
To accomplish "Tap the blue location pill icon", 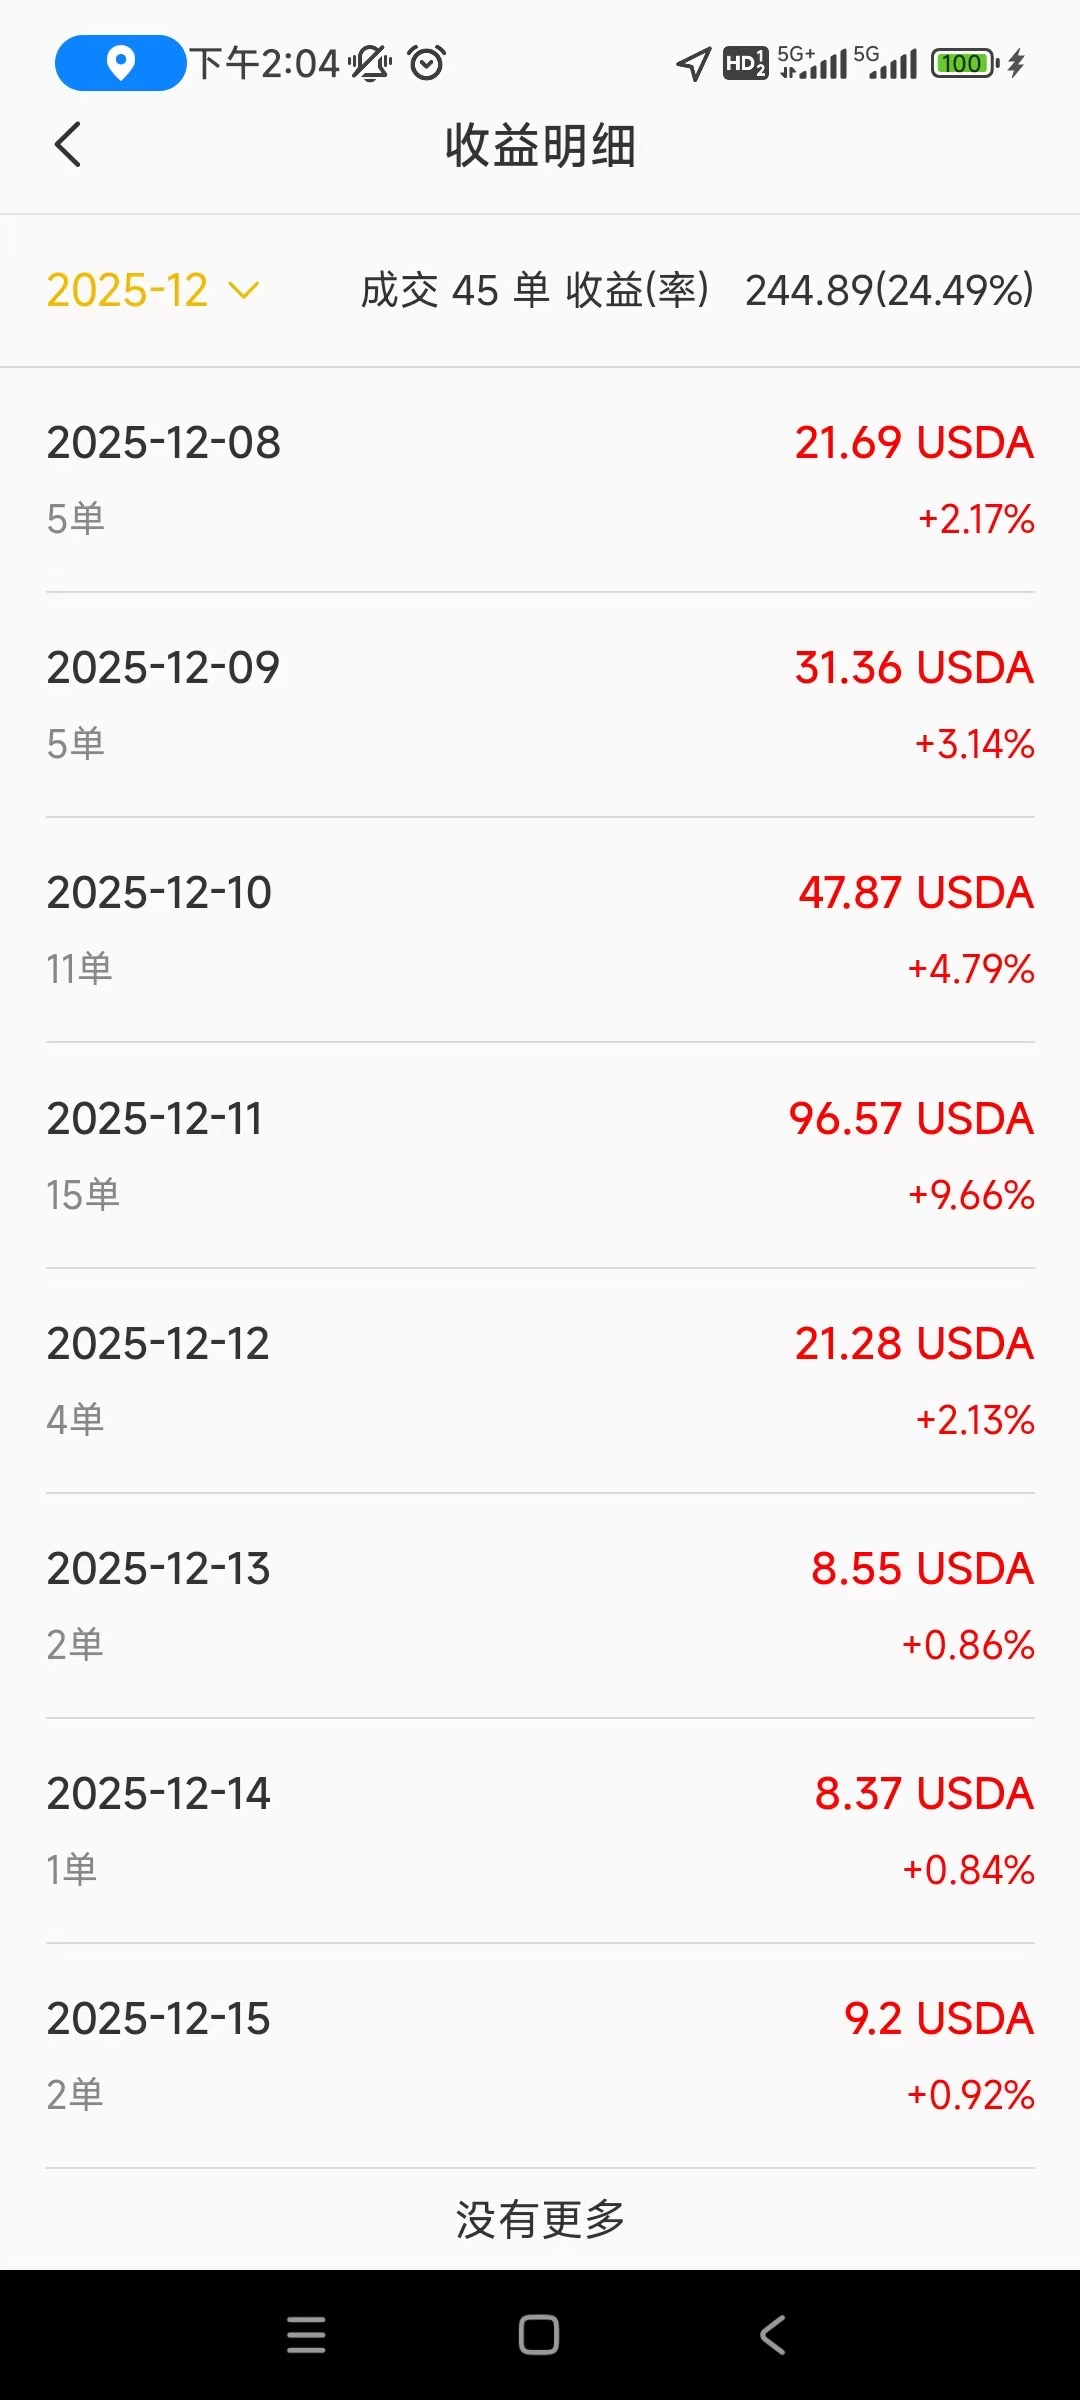I will 120,63.
